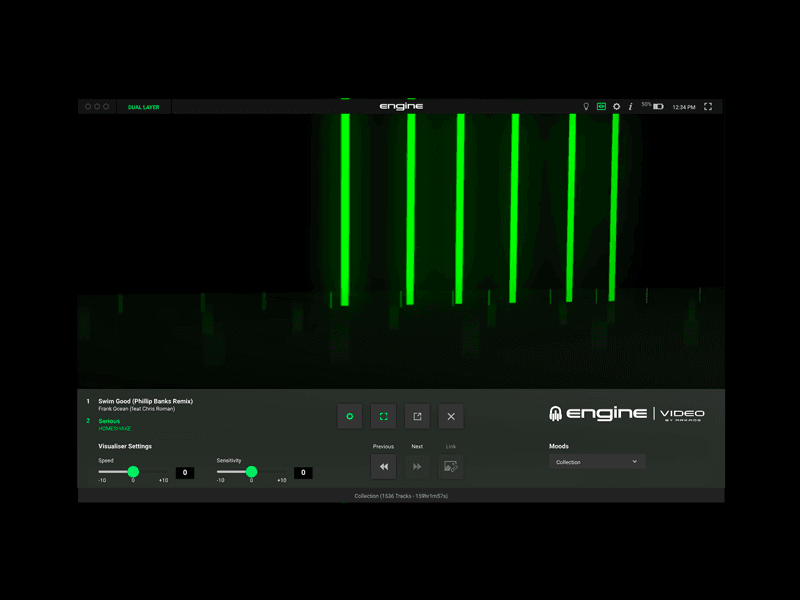Click the info icon in the top bar
This screenshot has height=600, width=800.
tap(630, 106)
